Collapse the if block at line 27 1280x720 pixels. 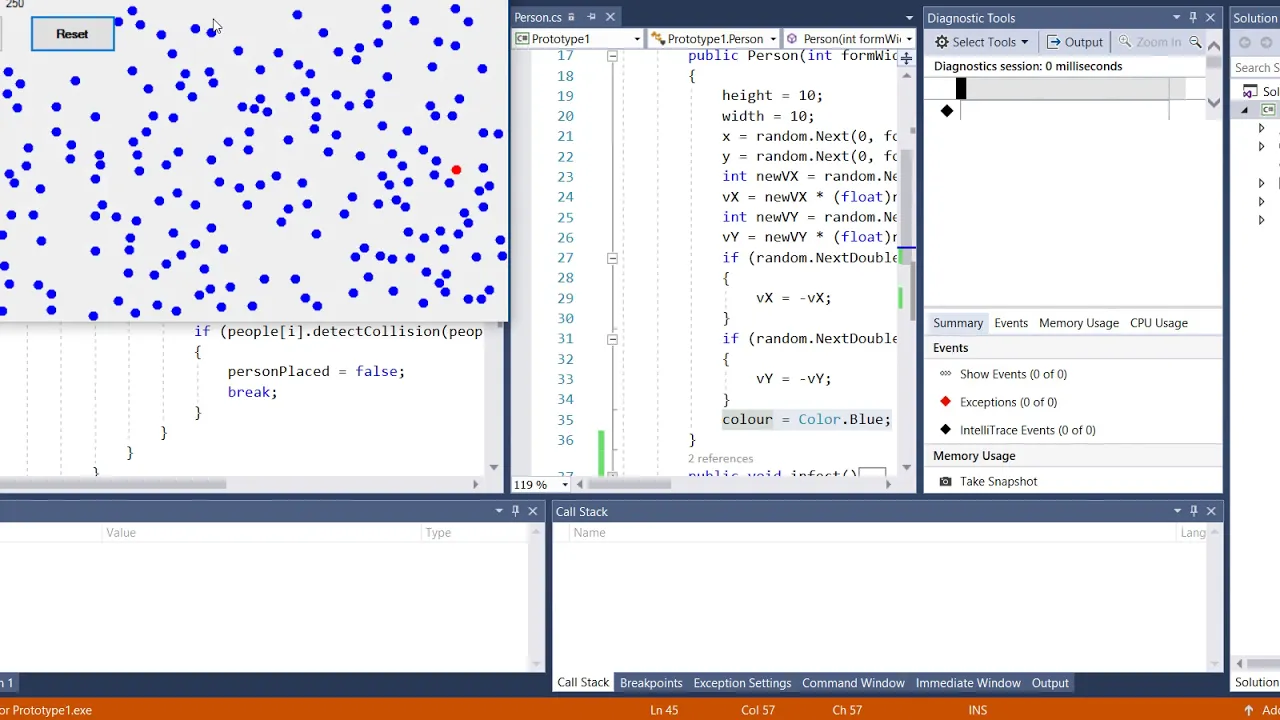point(612,258)
